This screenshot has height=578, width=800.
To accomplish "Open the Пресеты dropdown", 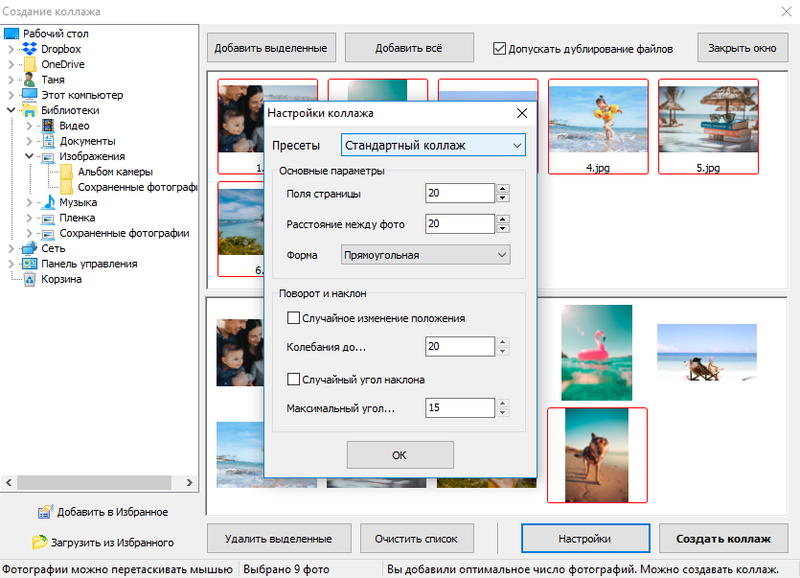I will (x=433, y=145).
